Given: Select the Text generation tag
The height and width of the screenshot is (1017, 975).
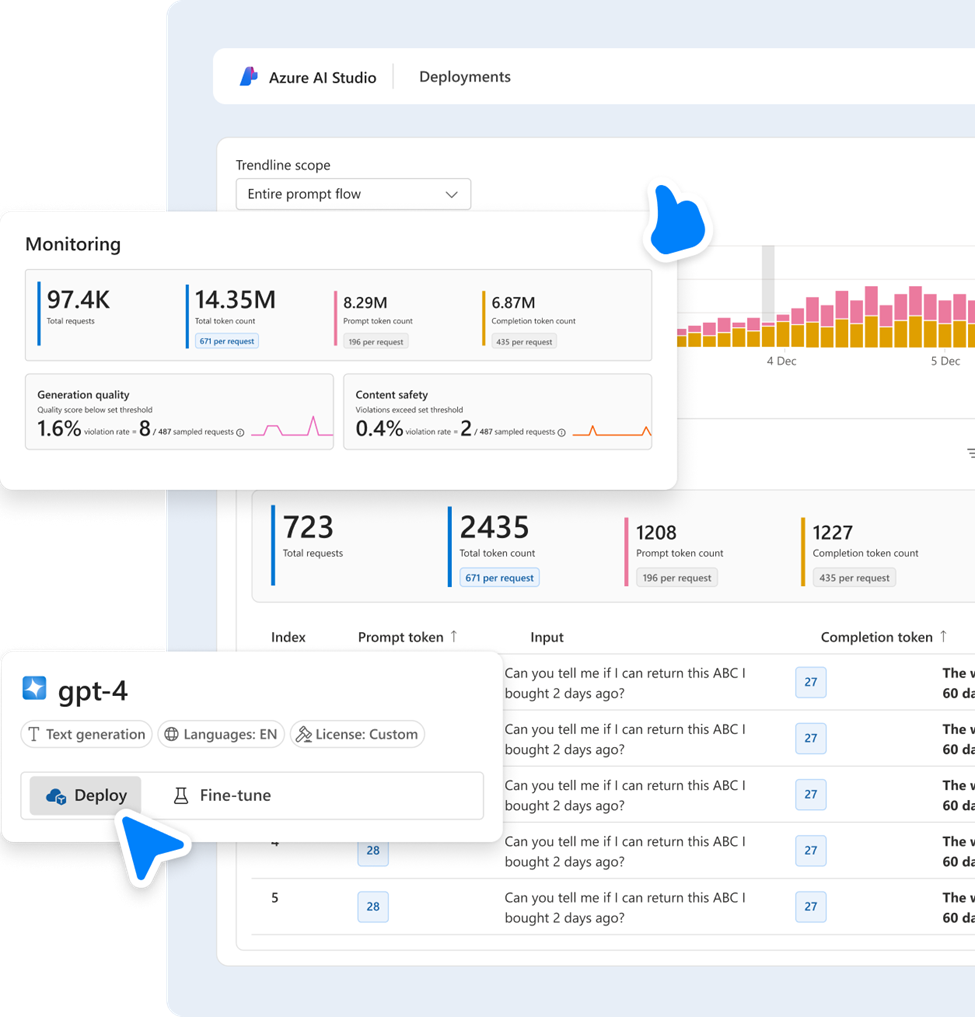Looking at the screenshot, I should pos(87,734).
